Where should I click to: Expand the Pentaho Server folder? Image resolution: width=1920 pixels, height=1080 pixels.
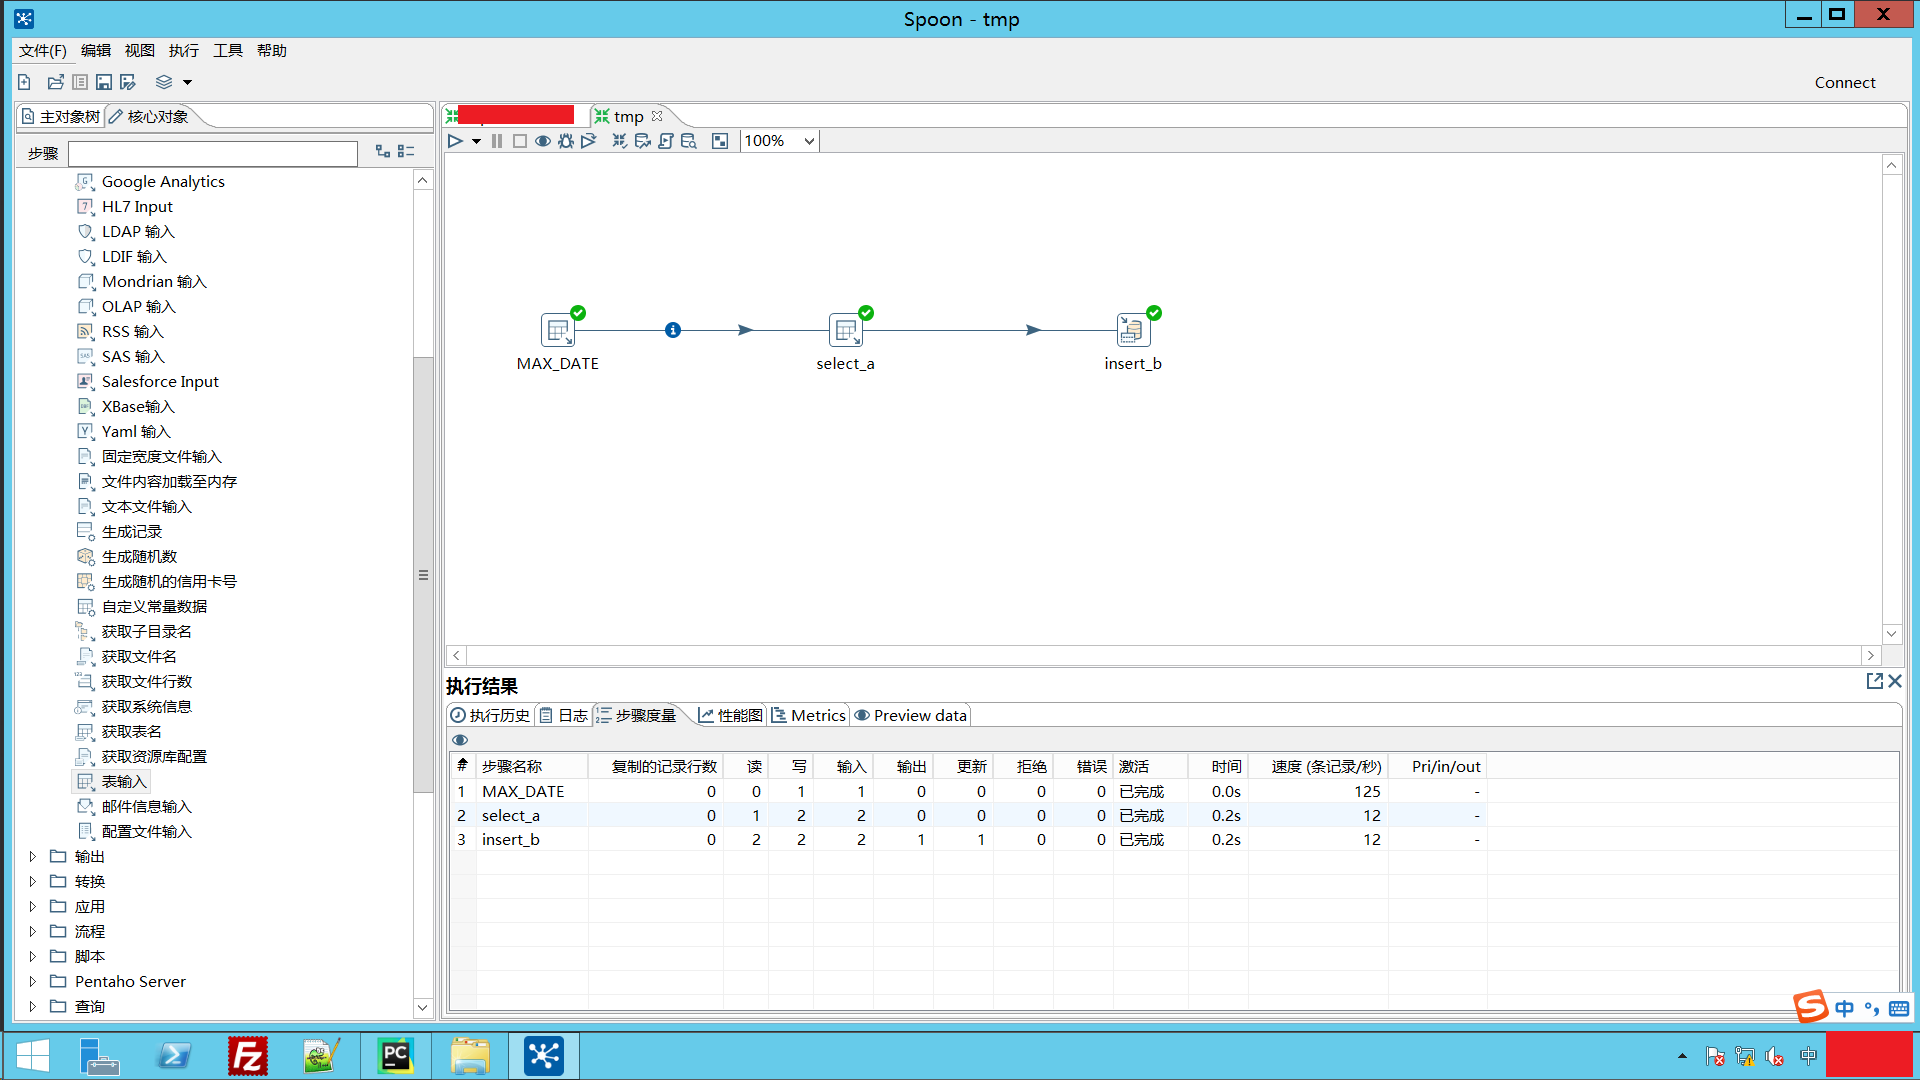[32, 982]
